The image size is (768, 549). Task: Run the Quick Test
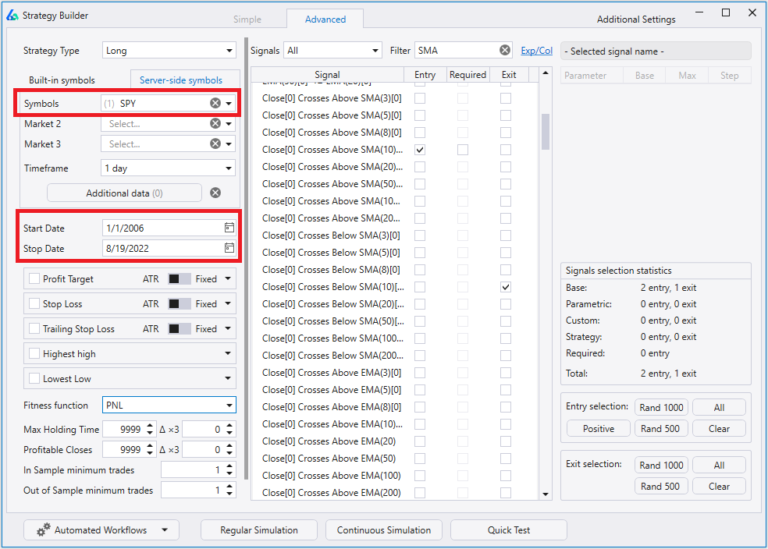pyautogui.click(x=507, y=530)
